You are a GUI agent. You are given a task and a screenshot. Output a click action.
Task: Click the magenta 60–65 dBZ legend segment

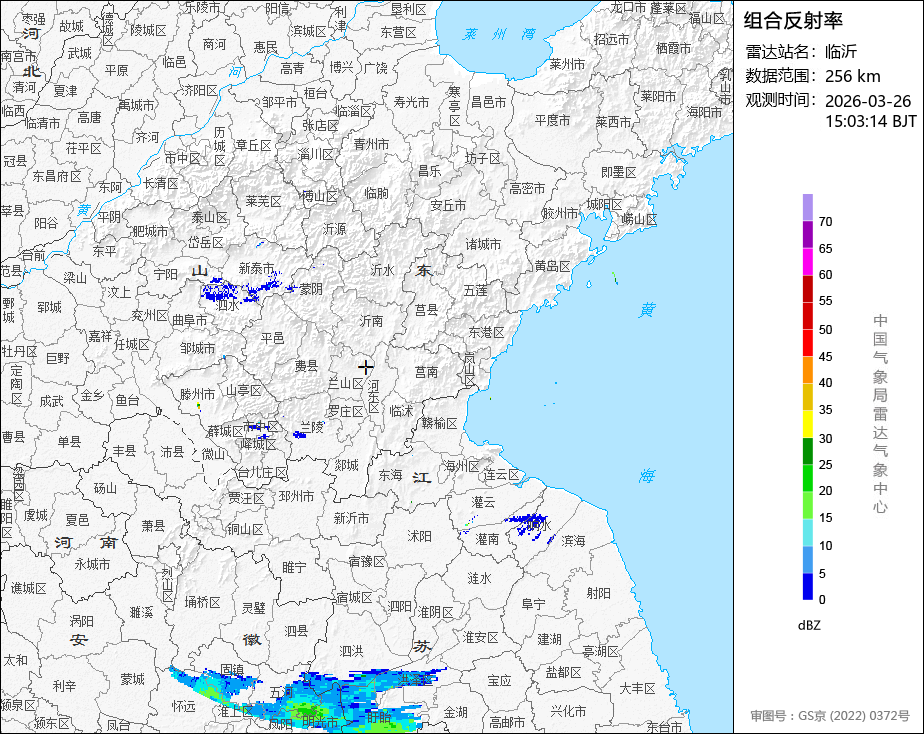[807, 262]
